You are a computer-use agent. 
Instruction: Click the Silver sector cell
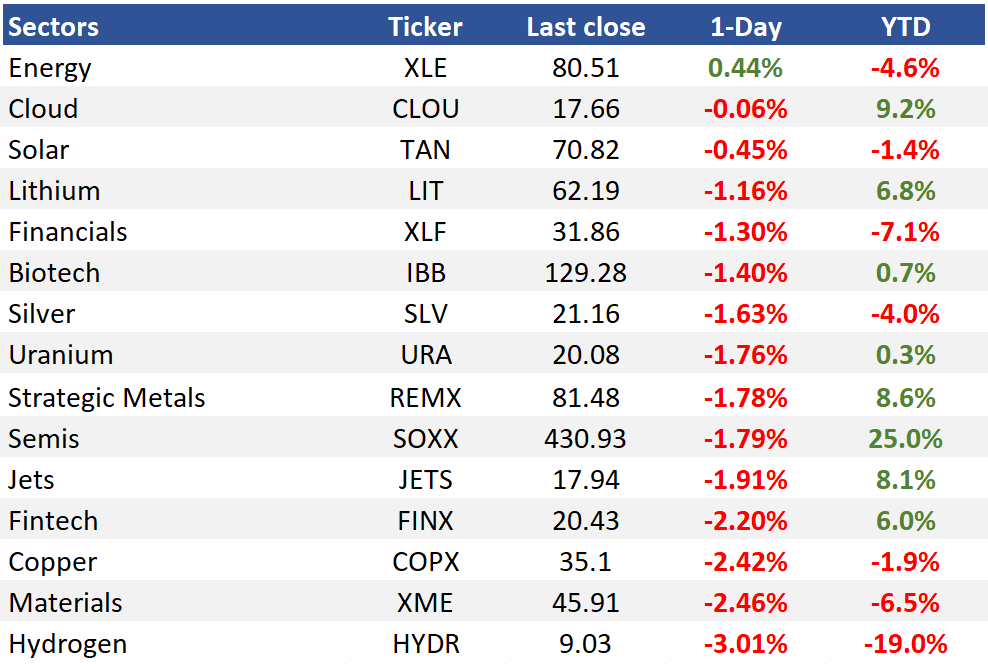click(x=42, y=314)
